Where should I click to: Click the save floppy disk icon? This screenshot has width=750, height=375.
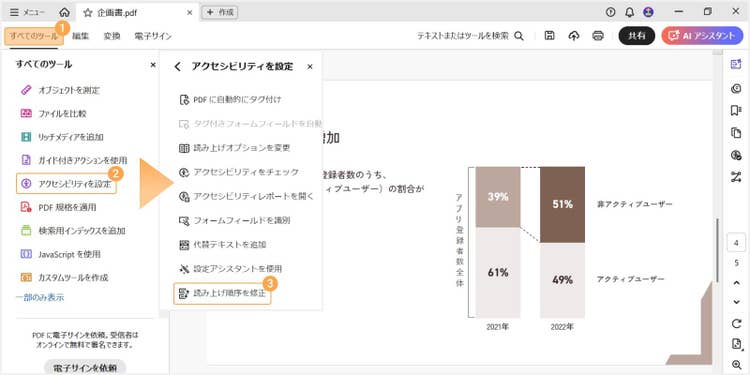[550, 36]
